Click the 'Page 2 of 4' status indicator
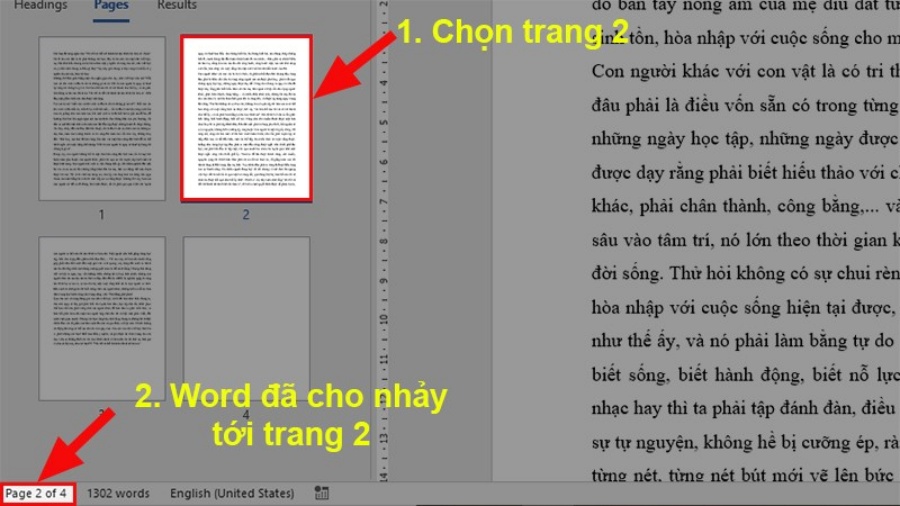The height and width of the screenshot is (506, 900). (37, 493)
